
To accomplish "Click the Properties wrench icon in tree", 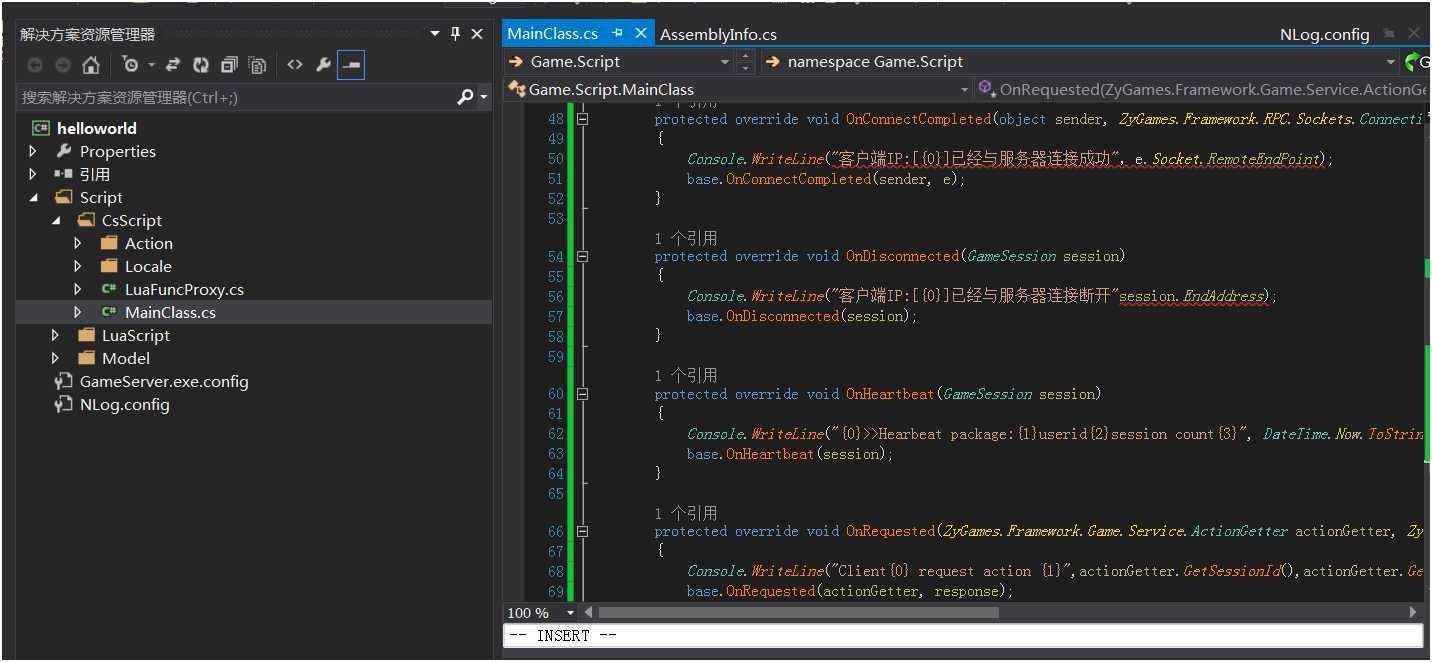I will pos(64,151).
